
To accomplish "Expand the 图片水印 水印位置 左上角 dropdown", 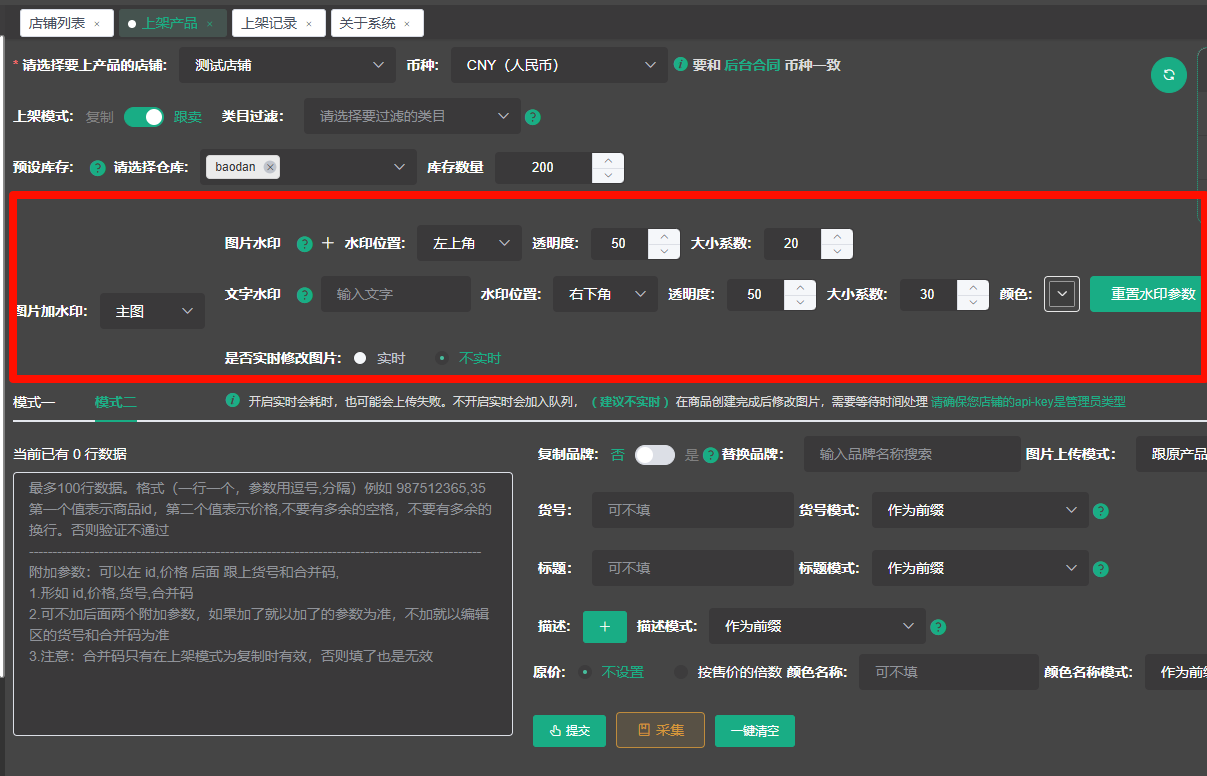I will (x=469, y=243).
